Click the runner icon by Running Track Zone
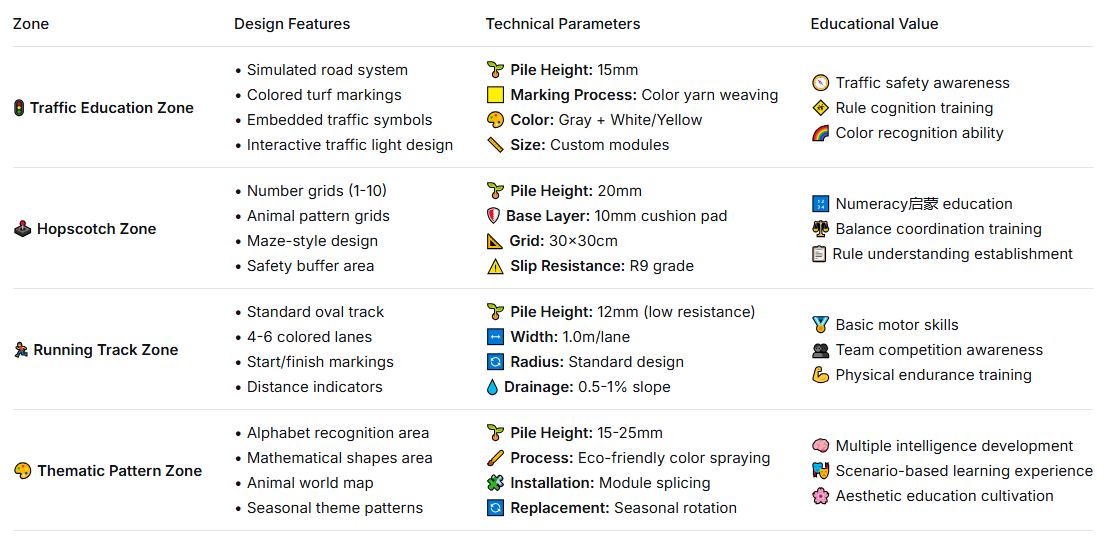Image resolution: width=1104 pixels, height=539 pixels. pos(21,350)
